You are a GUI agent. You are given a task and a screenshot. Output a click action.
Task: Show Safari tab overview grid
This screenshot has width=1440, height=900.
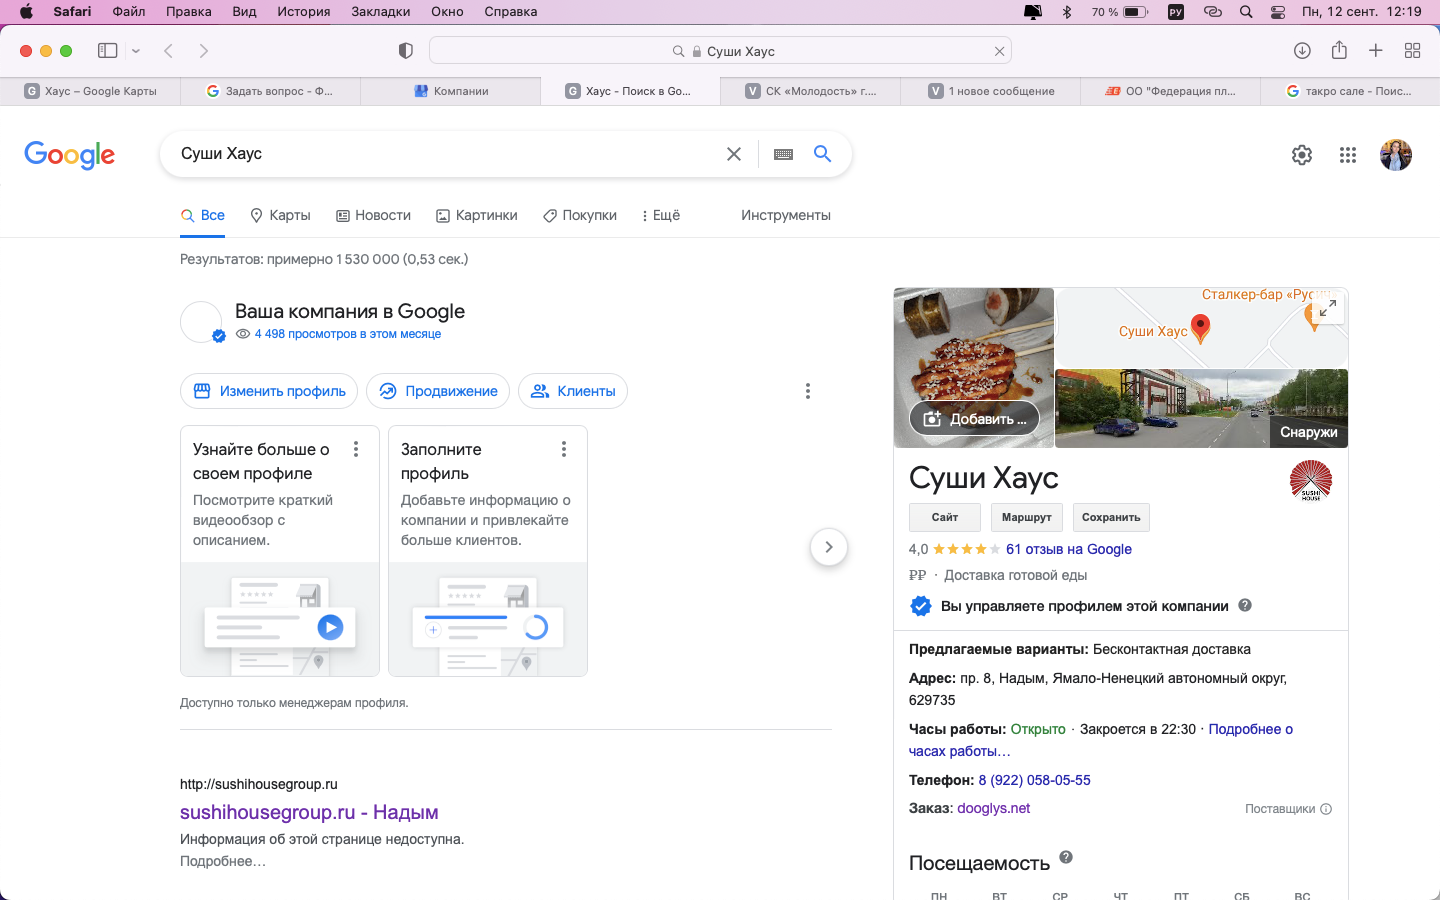tap(1413, 51)
